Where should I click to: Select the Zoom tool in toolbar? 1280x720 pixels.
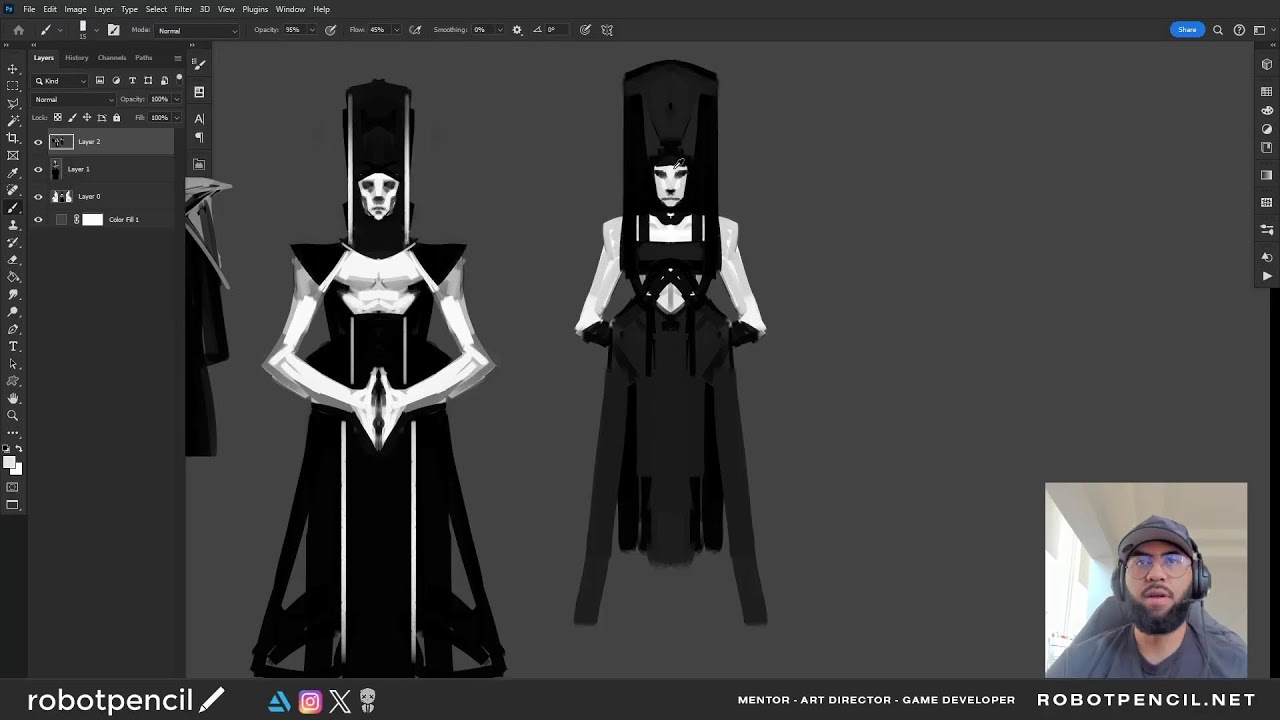pyautogui.click(x=13, y=415)
